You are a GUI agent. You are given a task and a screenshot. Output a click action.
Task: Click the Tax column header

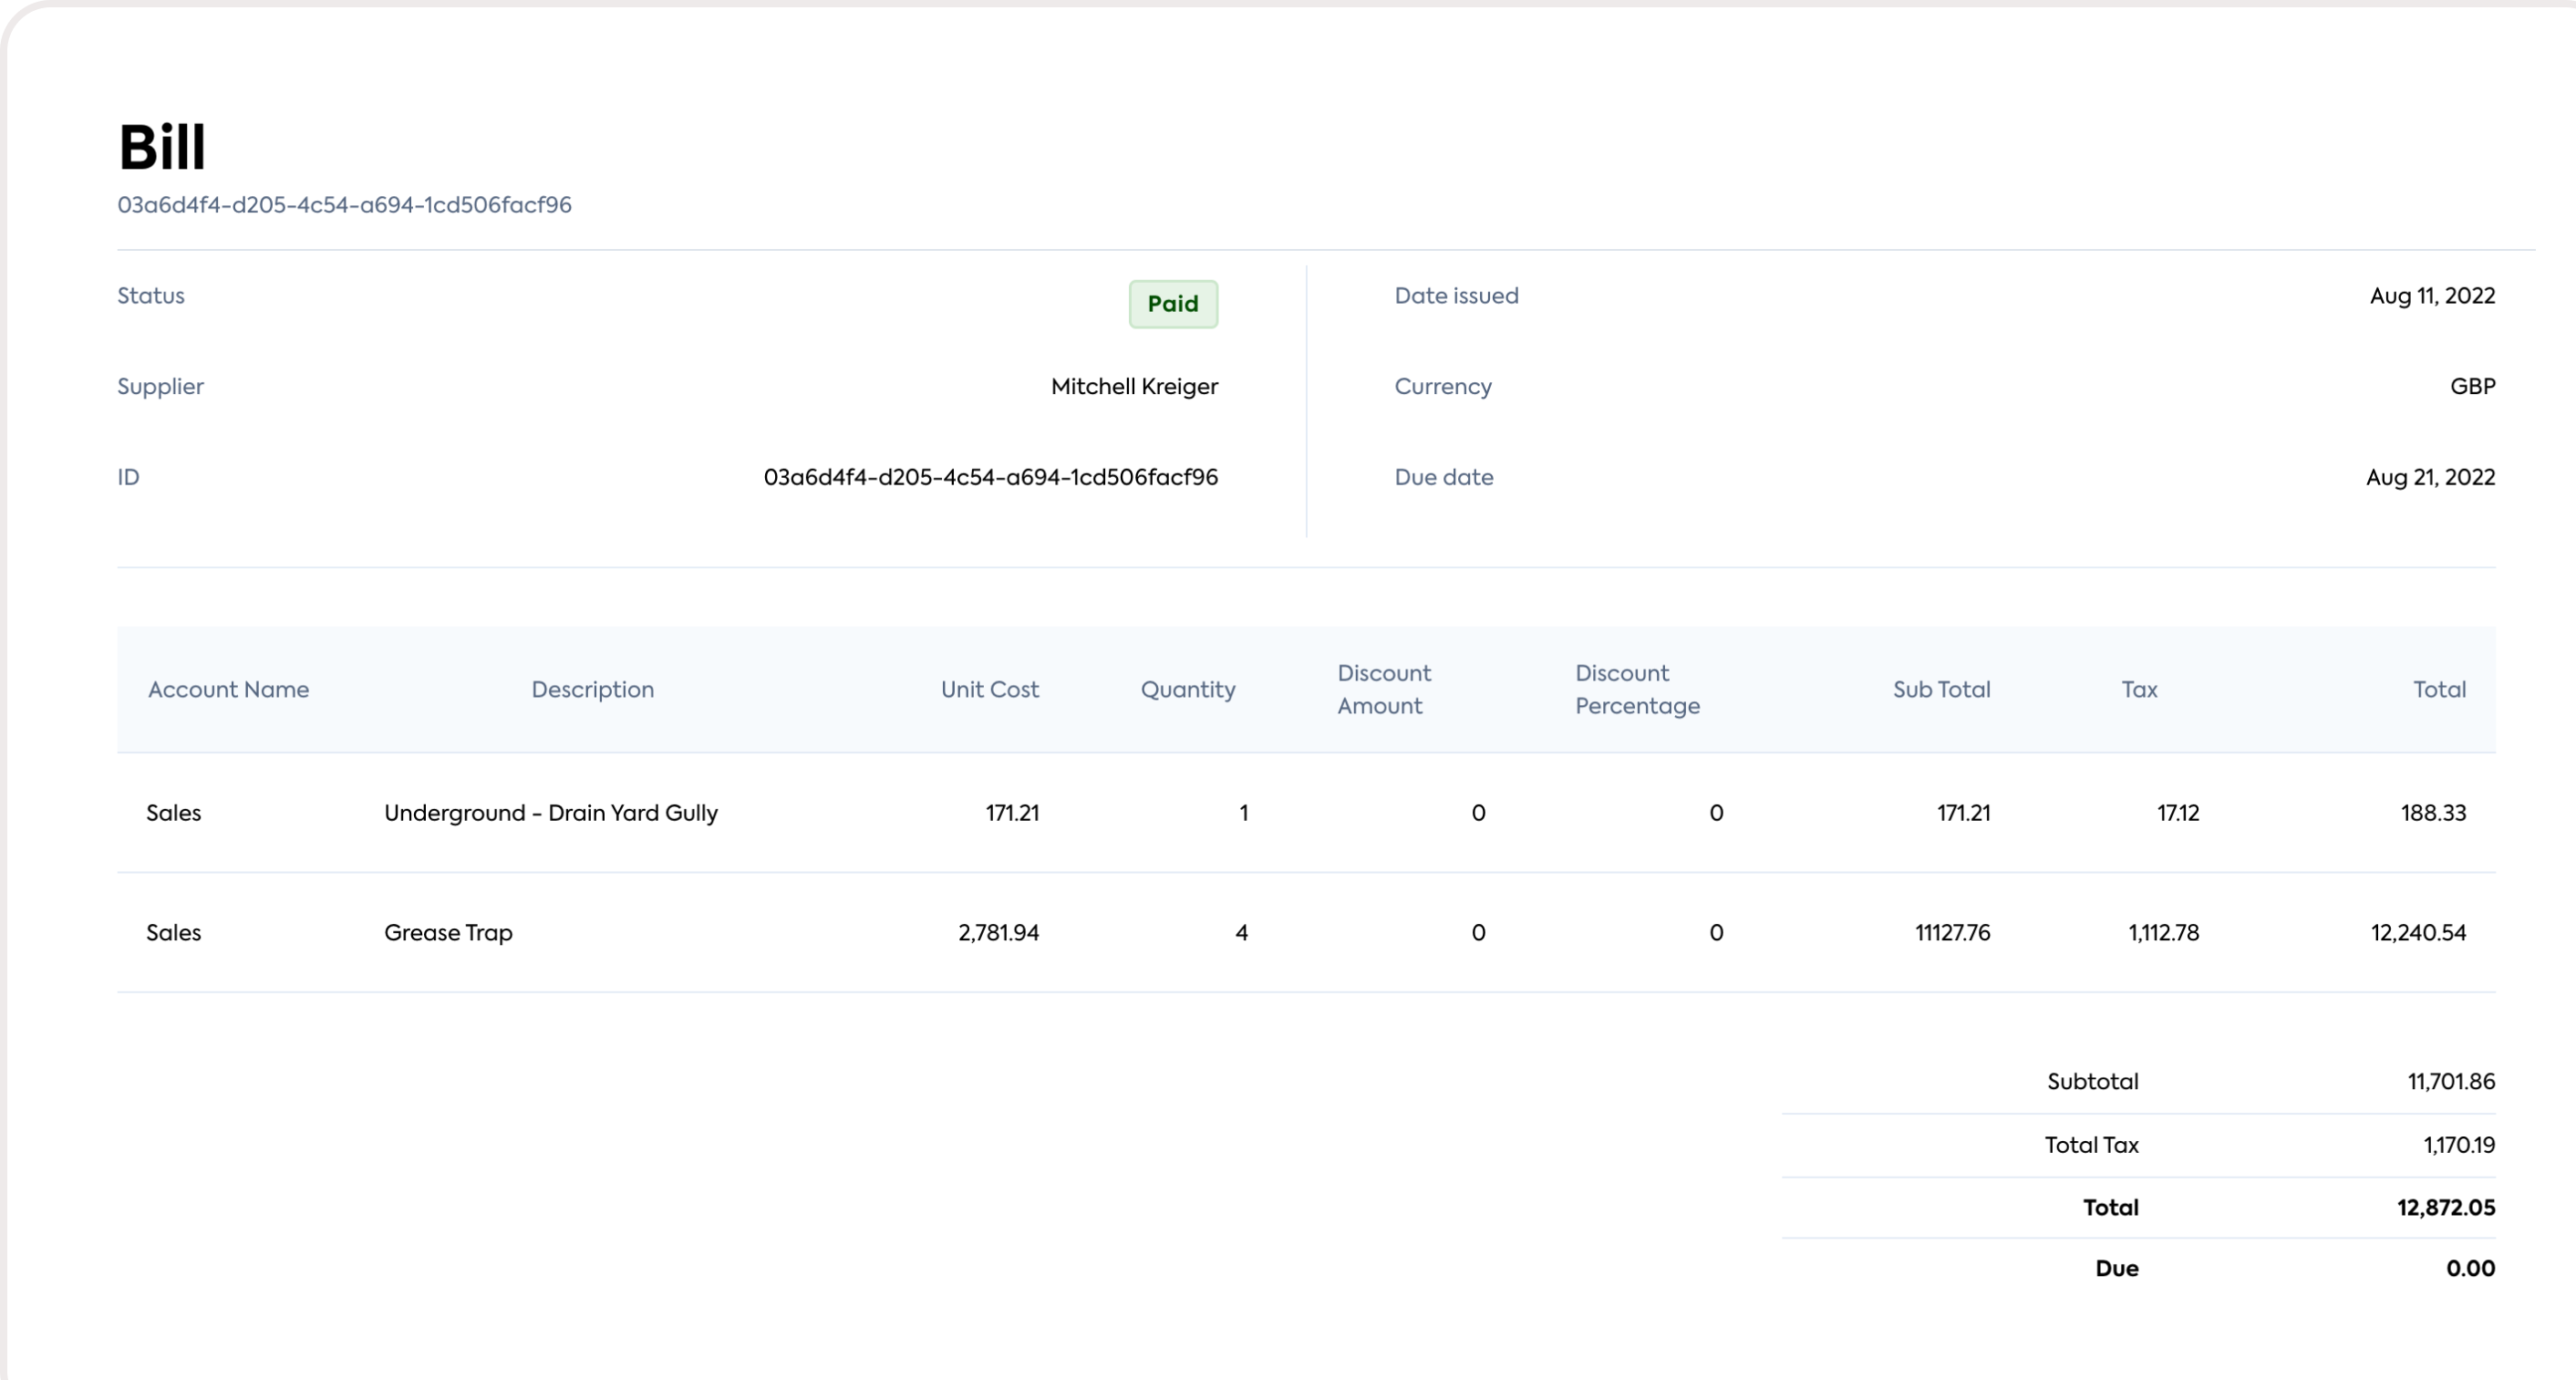point(2139,689)
